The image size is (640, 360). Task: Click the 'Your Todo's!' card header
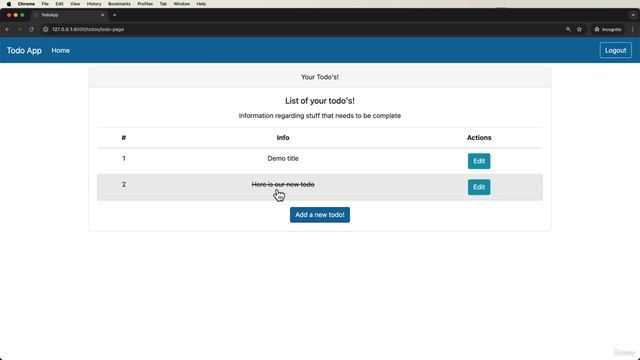[320, 77]
